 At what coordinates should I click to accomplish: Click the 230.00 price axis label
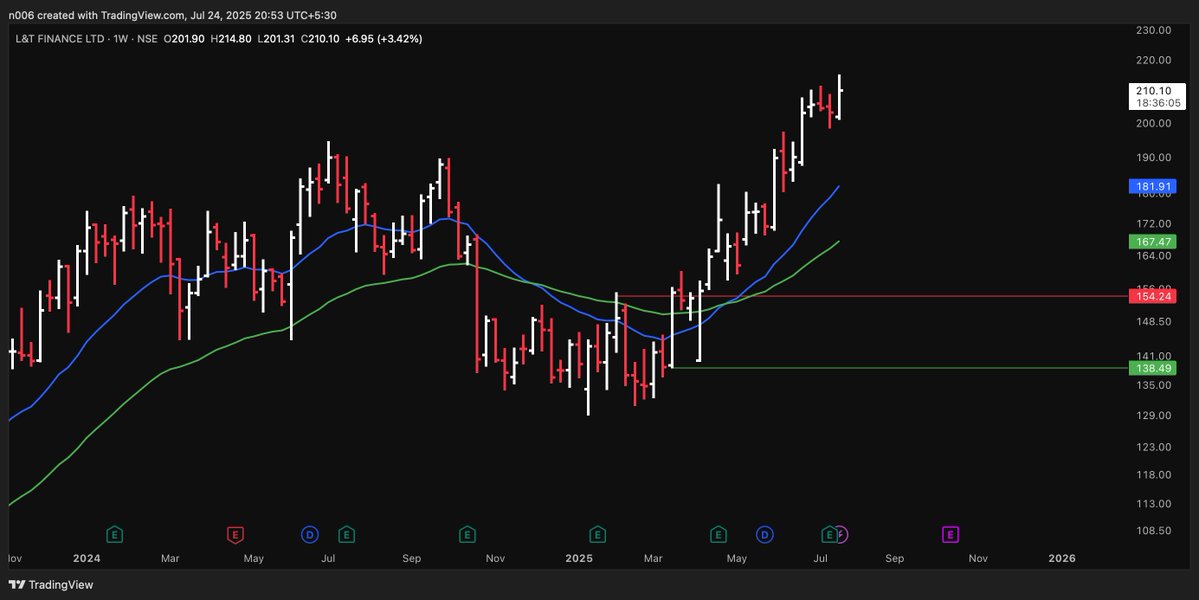point(1154,31)
